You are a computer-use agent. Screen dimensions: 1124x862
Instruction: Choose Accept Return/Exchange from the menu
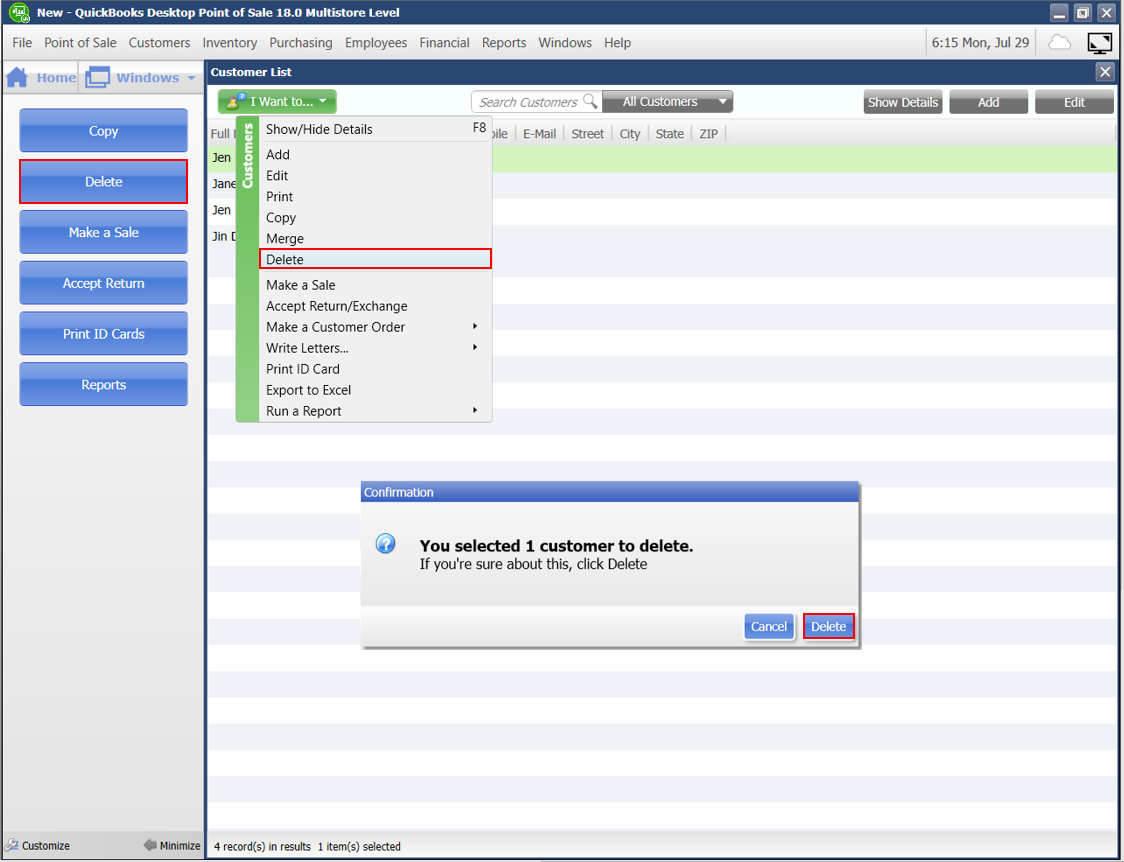375,306
